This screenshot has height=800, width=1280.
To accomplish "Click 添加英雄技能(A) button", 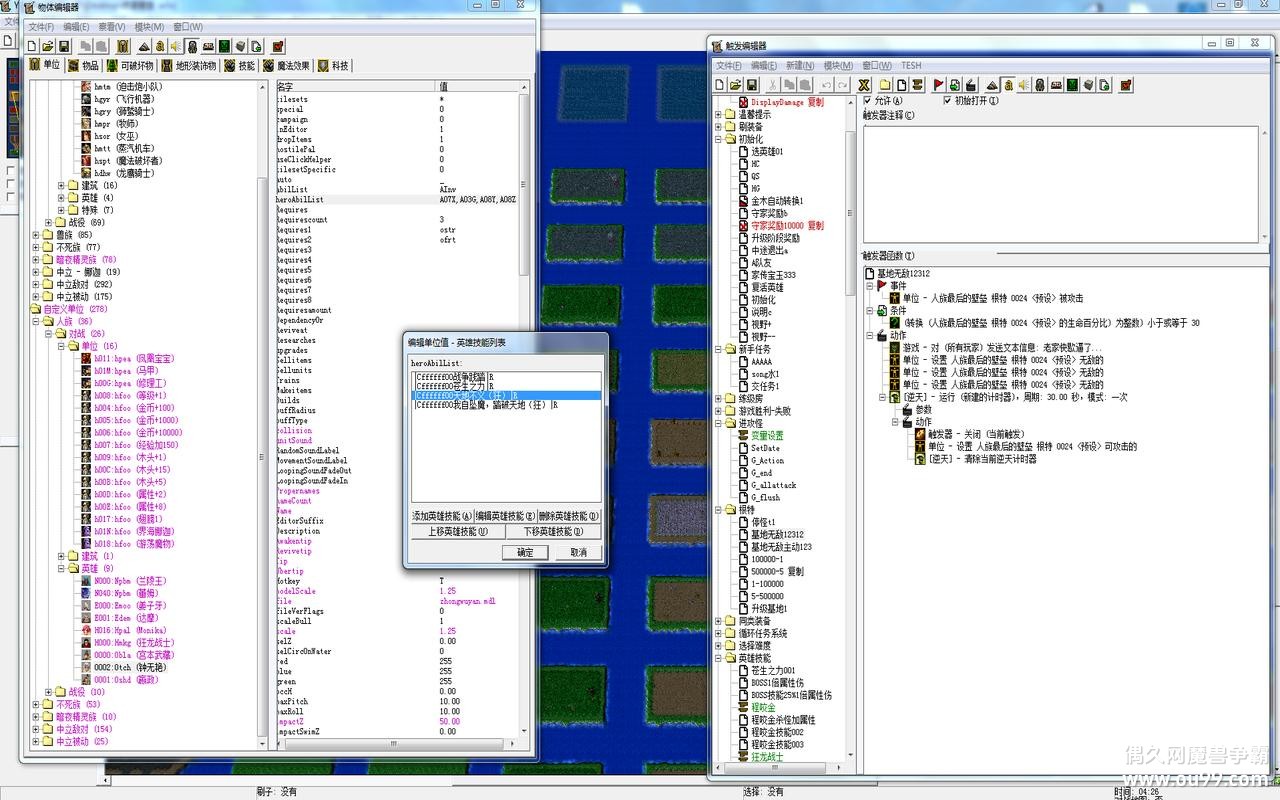I will (x=442, y=517).
